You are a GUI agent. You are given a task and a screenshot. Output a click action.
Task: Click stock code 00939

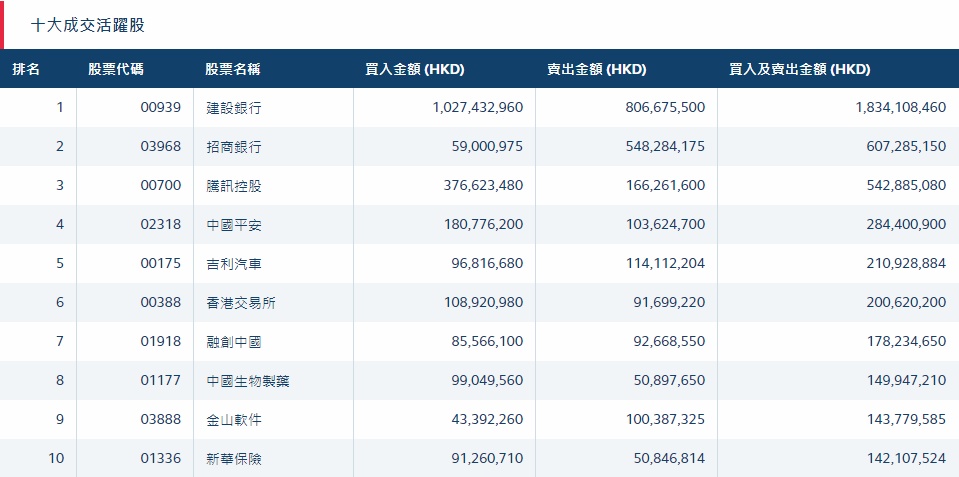tap(161, 108)
